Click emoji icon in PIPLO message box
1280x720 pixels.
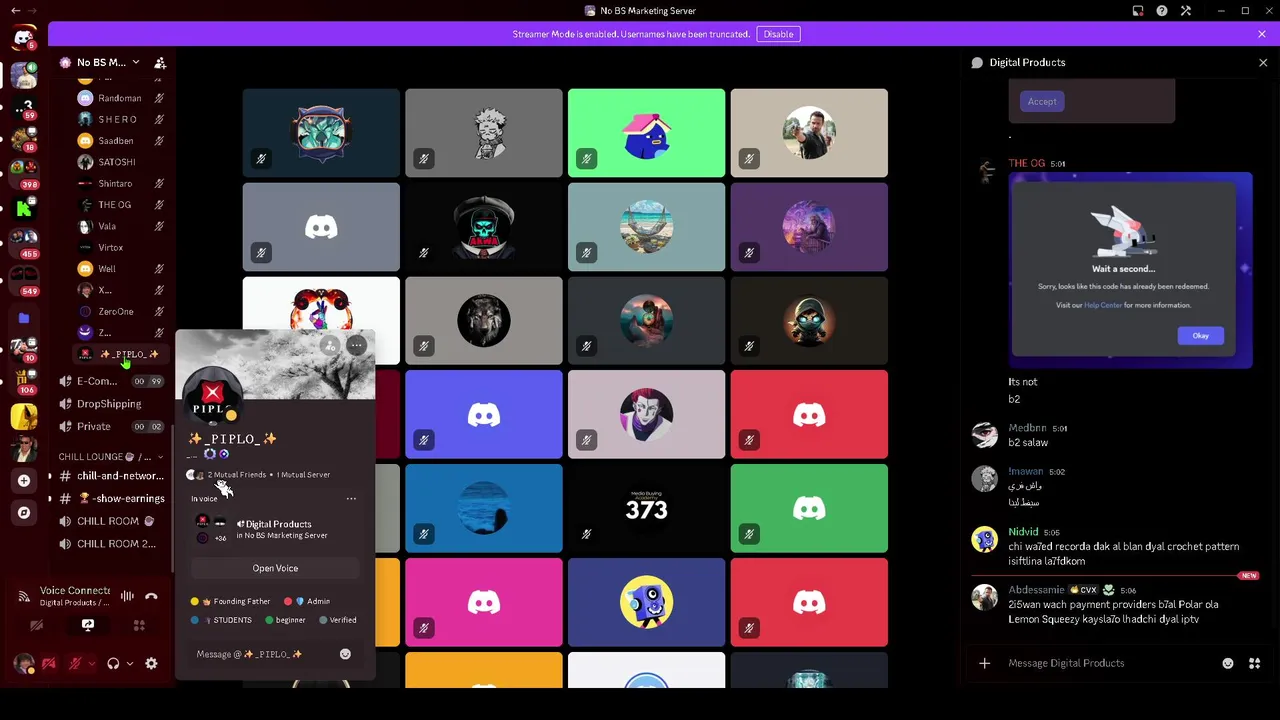[x=345, y=654]
